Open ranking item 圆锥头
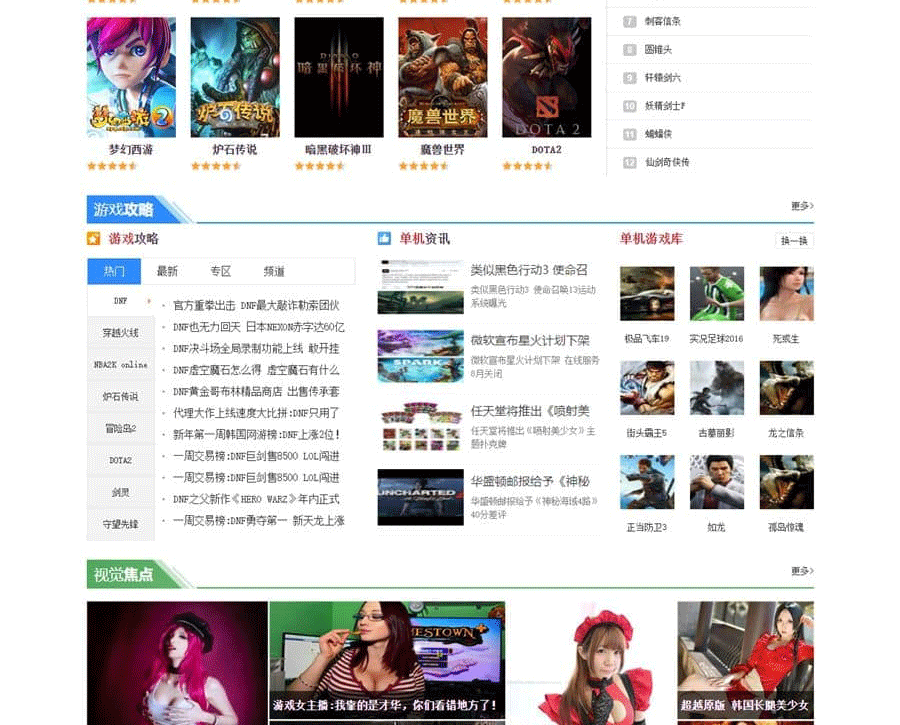 coord(658,49)
